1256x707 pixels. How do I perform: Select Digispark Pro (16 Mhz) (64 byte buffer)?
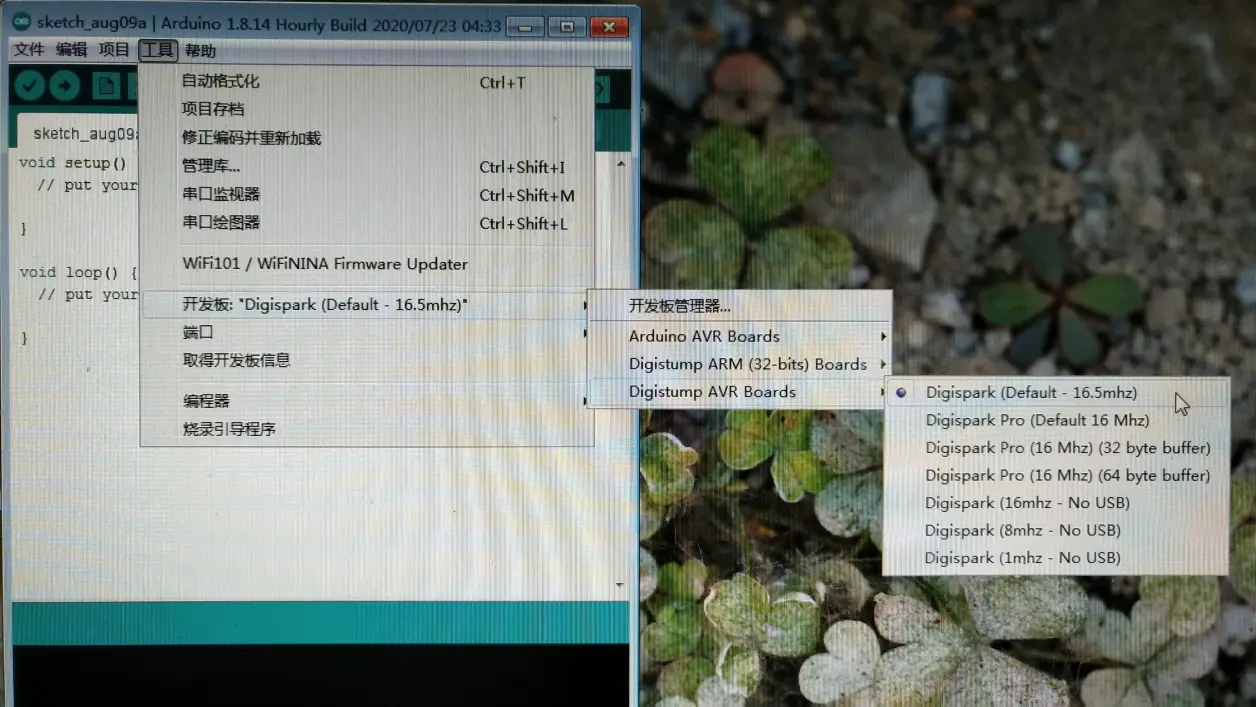pyautogui.click(x=1056, y=475)
